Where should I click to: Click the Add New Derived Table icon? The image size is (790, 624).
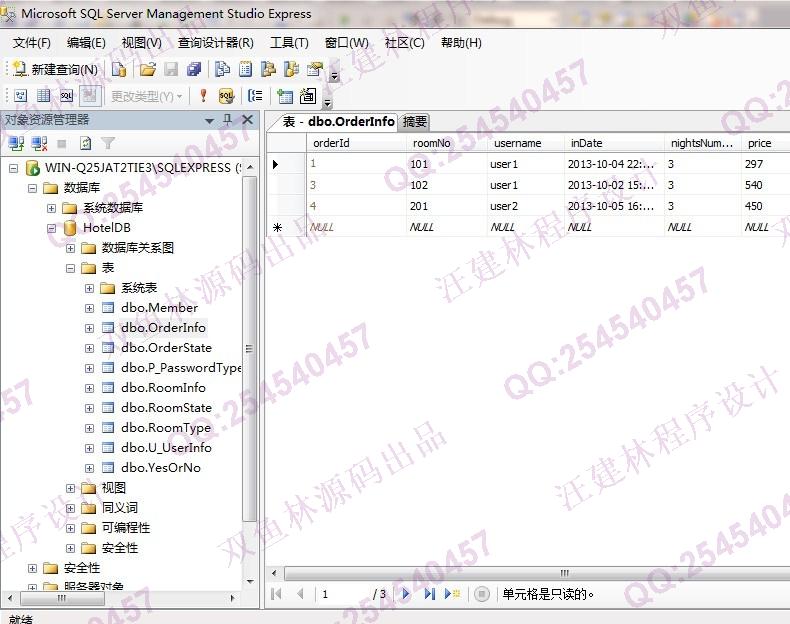pos(307,96)
